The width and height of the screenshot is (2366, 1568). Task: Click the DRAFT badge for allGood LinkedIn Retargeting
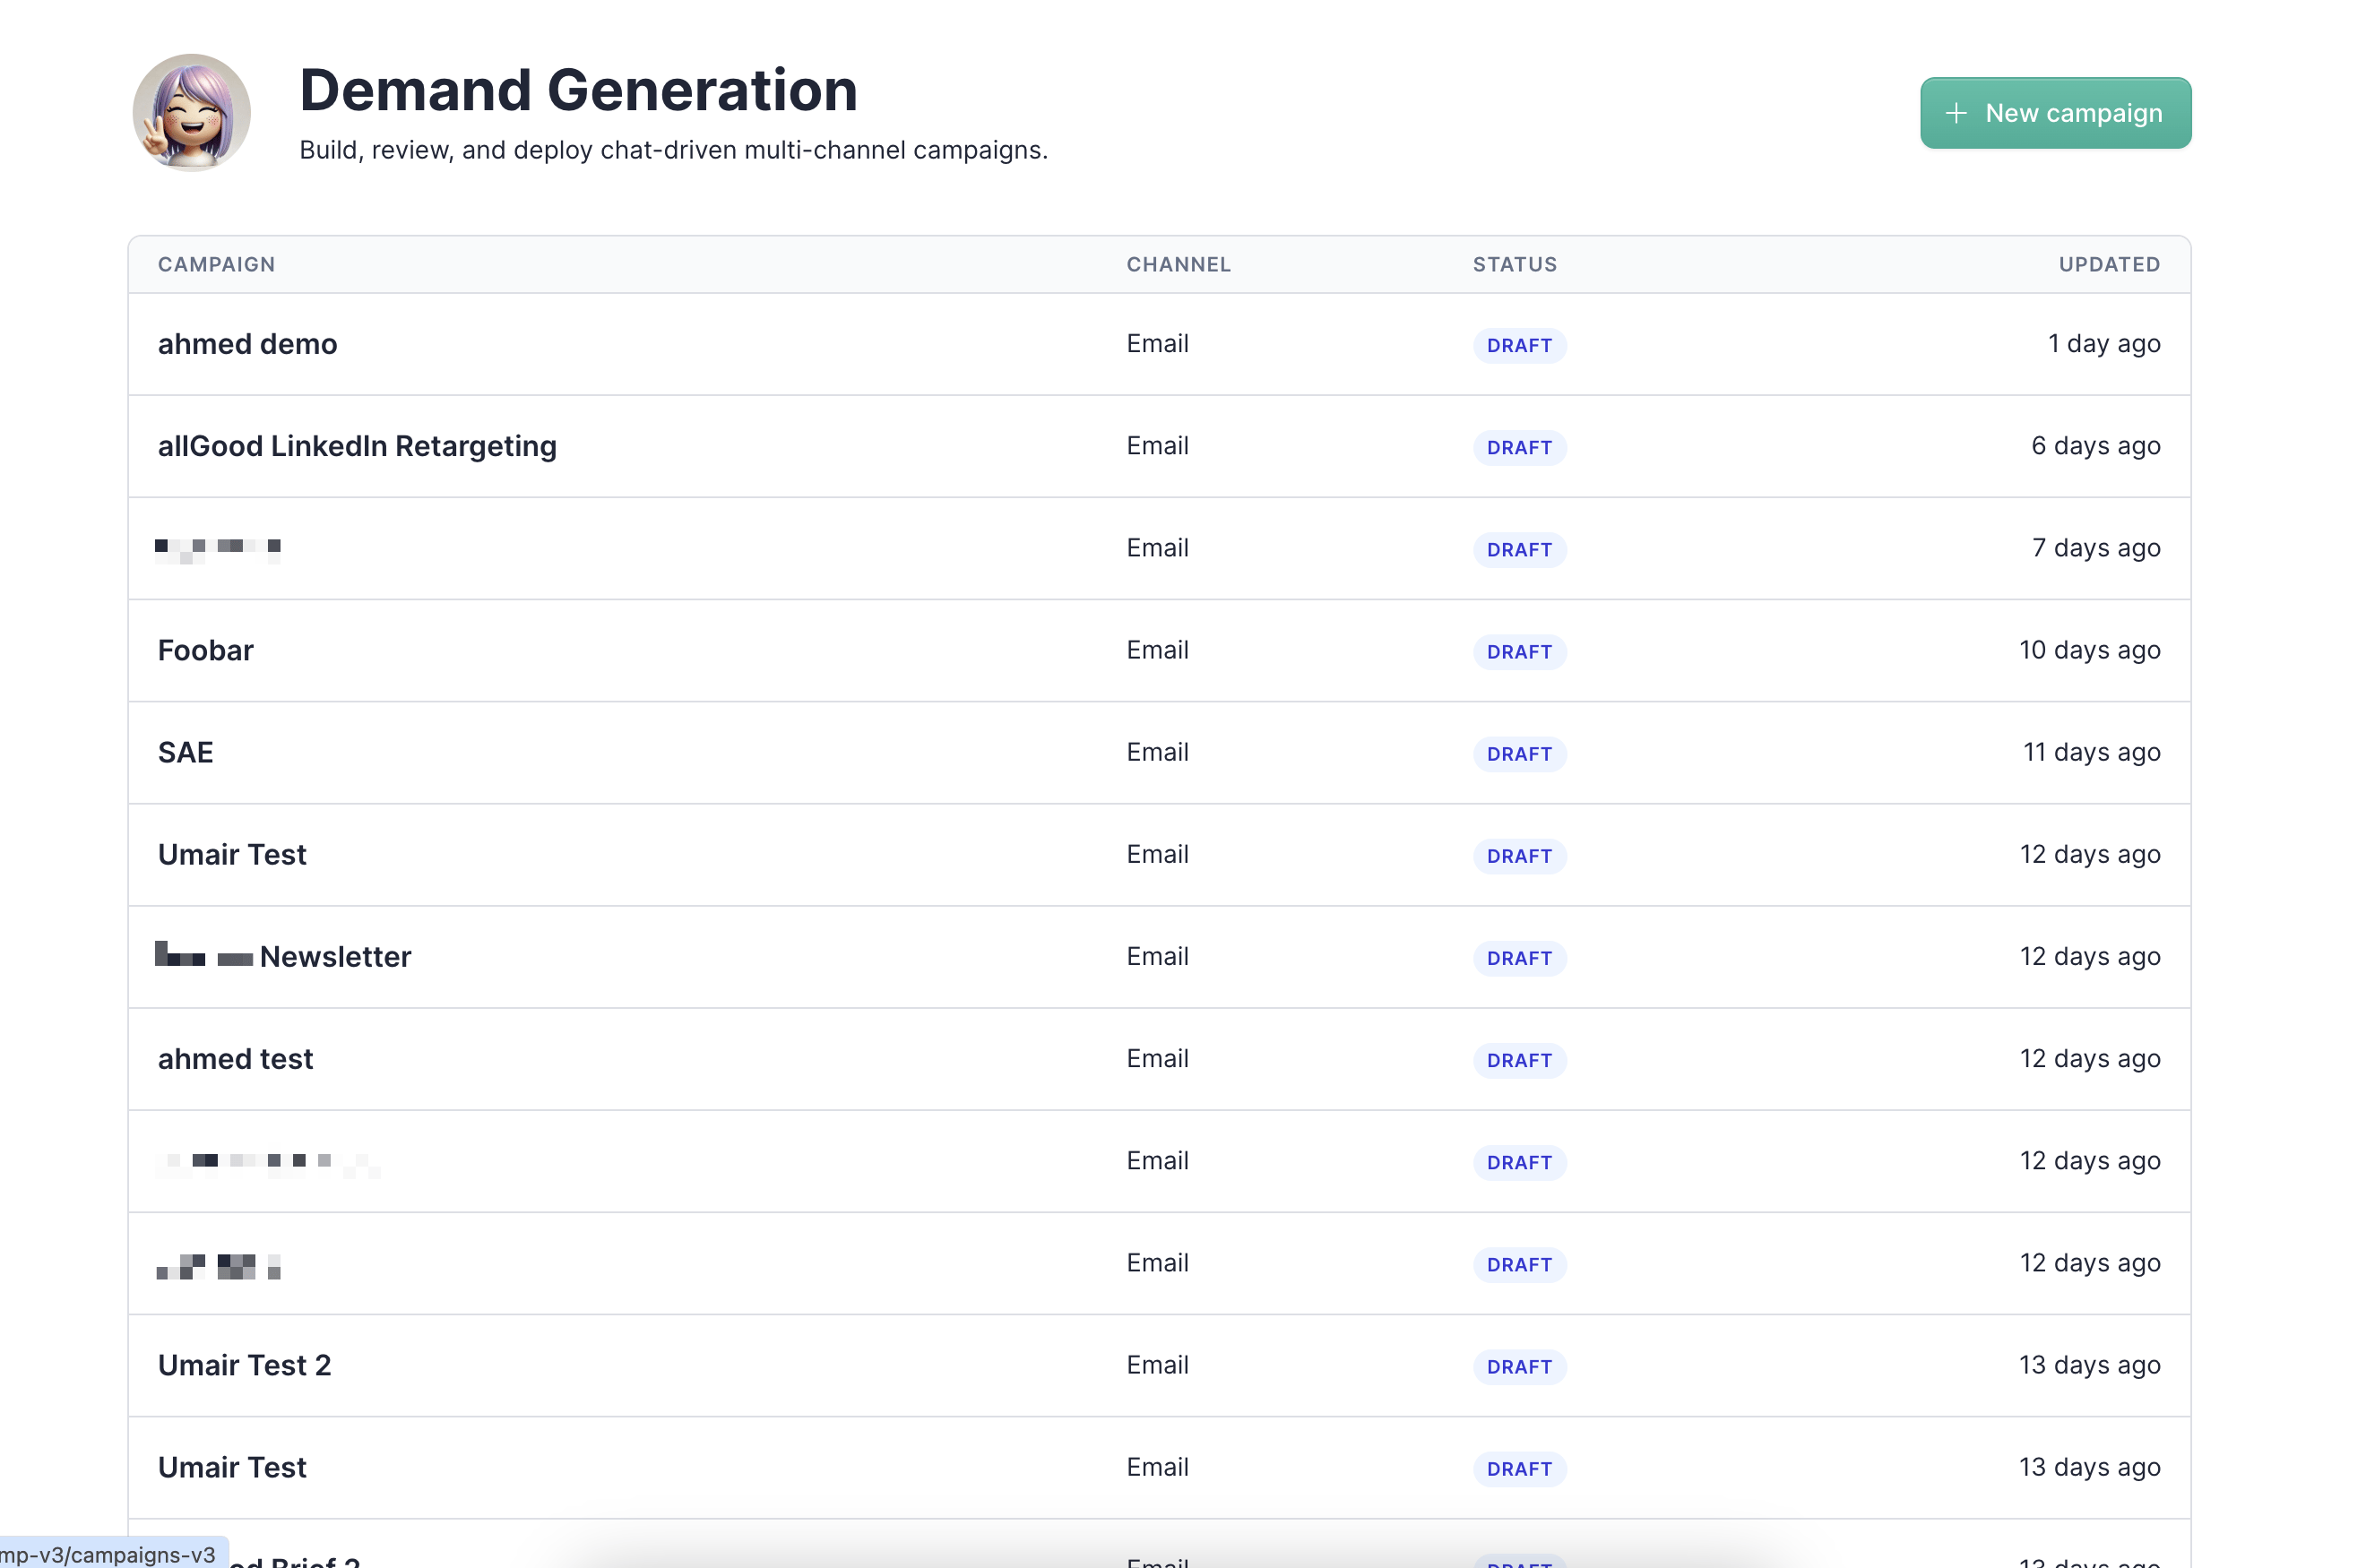point(1519,448)
